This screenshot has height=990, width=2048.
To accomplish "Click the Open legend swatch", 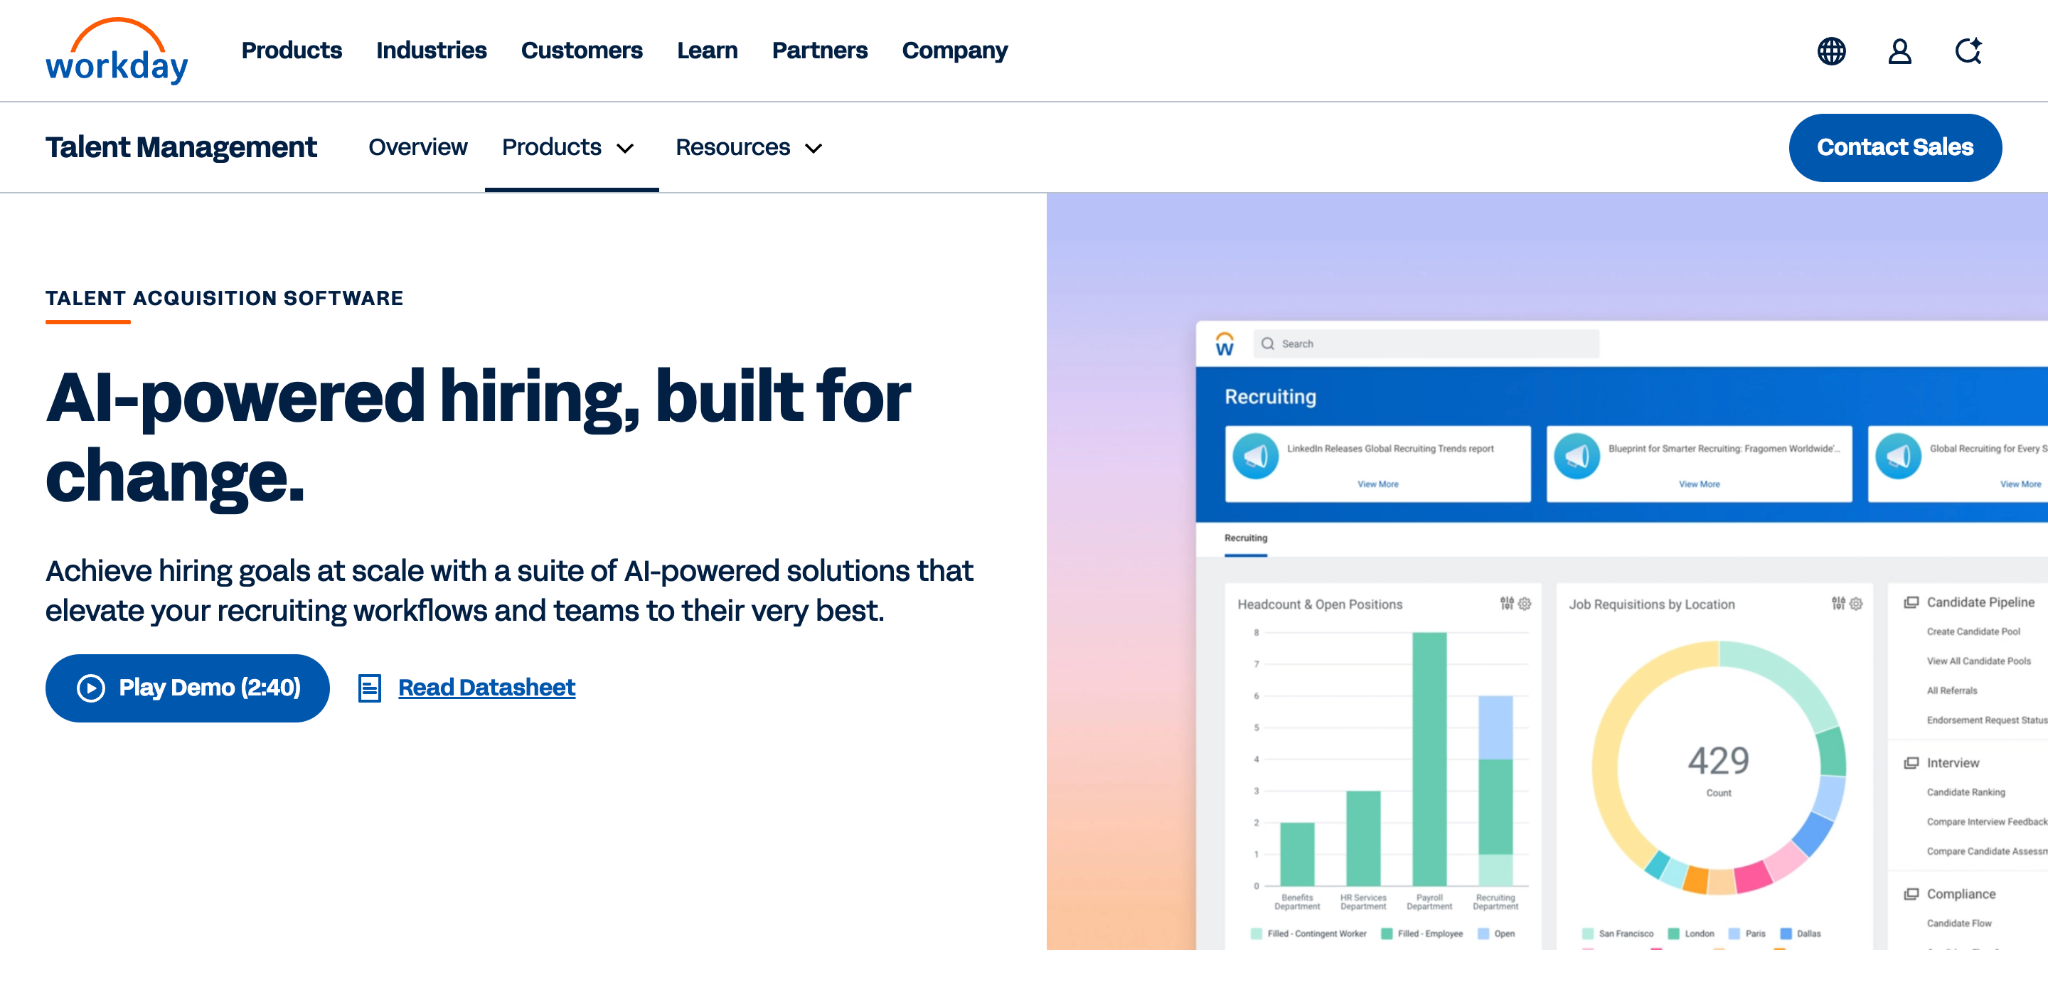I will [x=1484, y=934].
